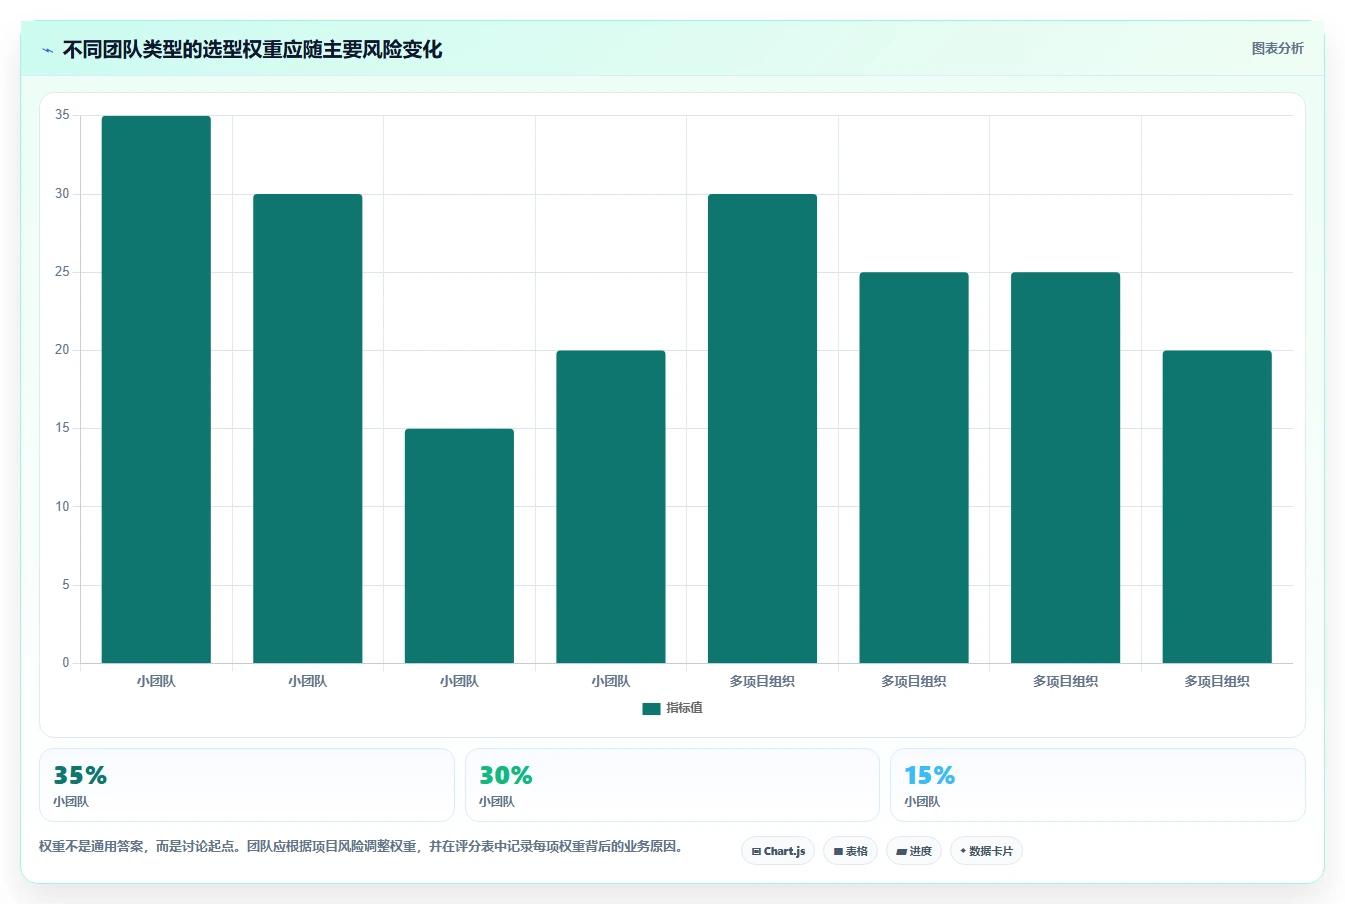Toggle the 指标值 legend label

pos(685,708)
